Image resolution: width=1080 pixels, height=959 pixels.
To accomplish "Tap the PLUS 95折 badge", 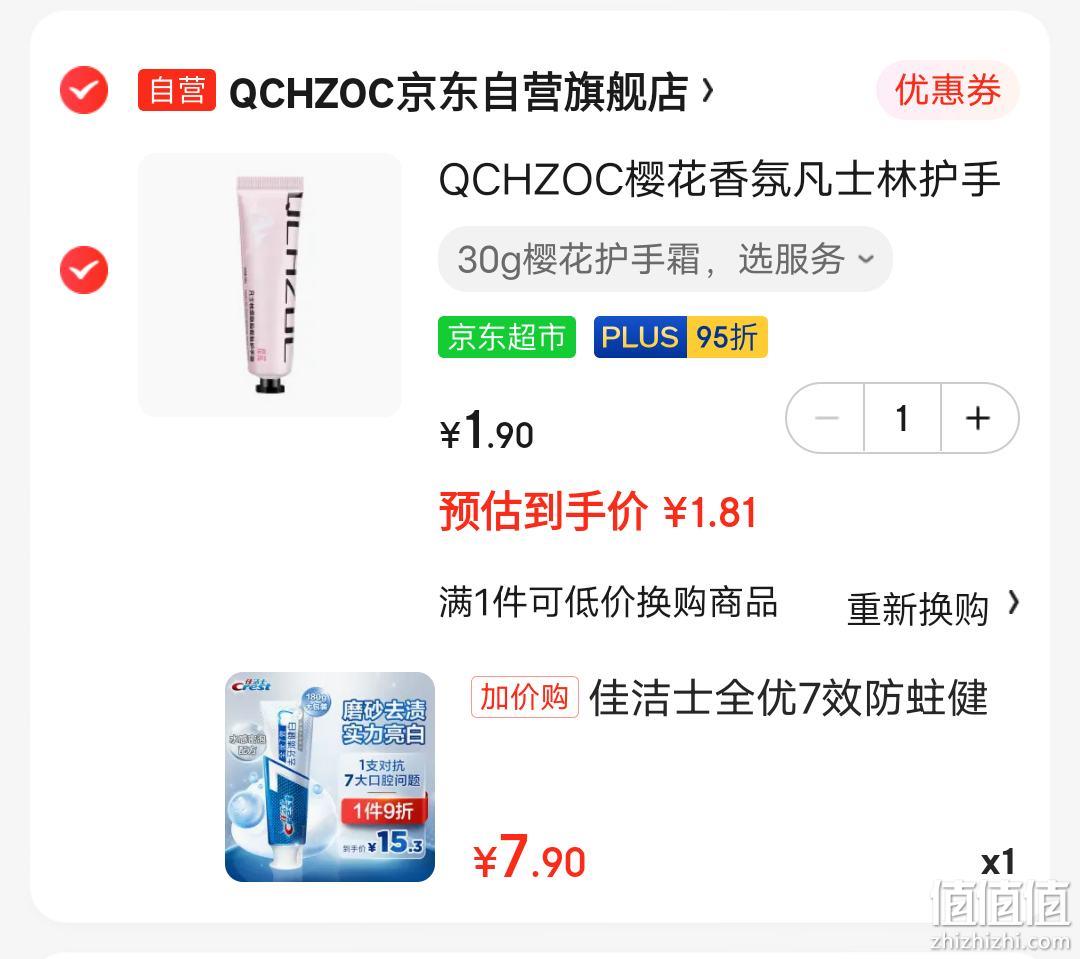I will coord(681,337).
